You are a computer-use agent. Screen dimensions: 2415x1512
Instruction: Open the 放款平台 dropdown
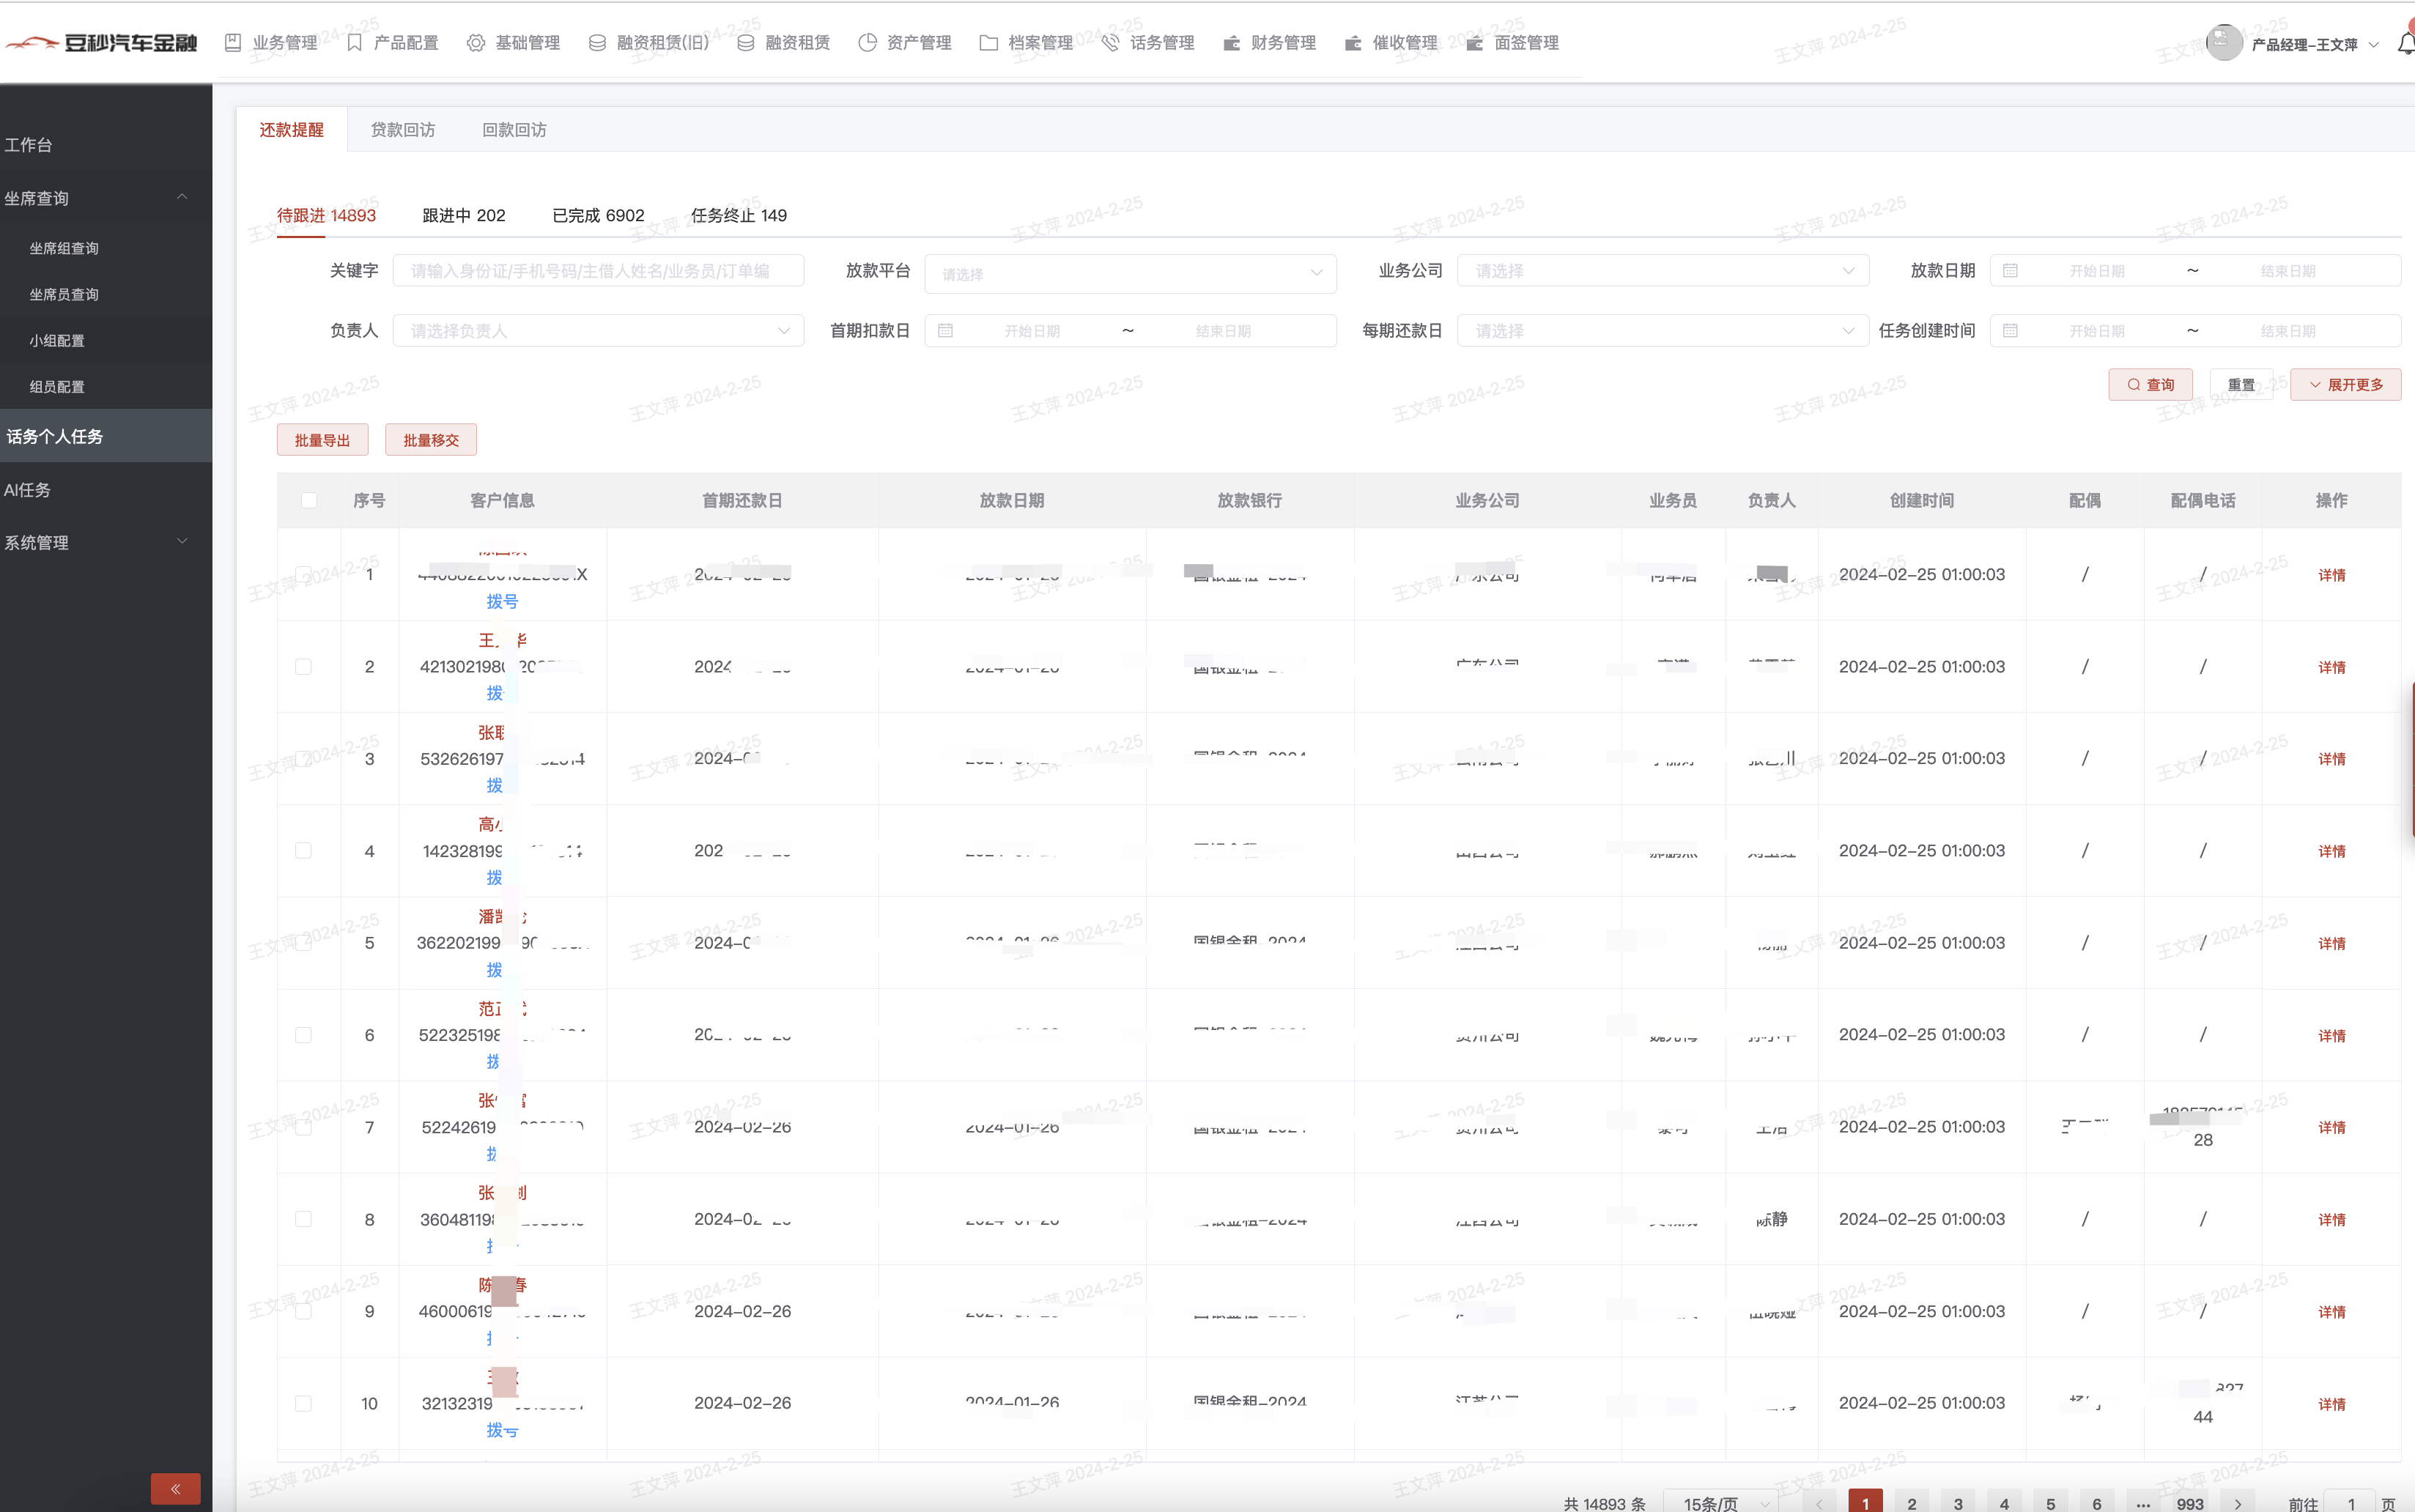coord(1130,273)
